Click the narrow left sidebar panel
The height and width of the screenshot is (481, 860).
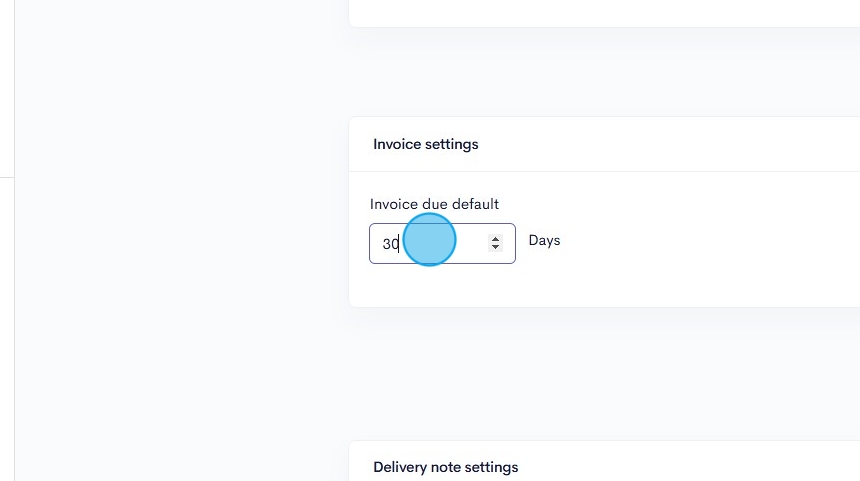pyautogui.click(x=7, y=240)
